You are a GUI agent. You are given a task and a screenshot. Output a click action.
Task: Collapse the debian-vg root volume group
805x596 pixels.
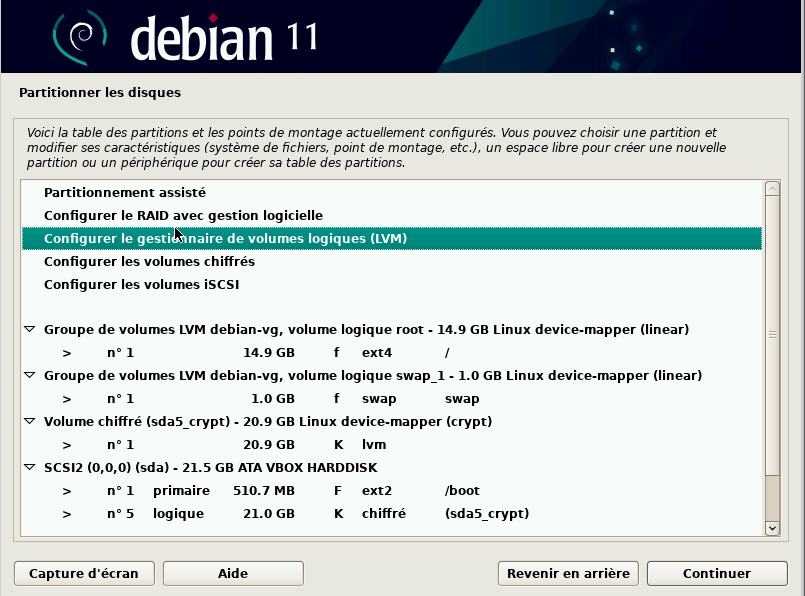[29, 329]
